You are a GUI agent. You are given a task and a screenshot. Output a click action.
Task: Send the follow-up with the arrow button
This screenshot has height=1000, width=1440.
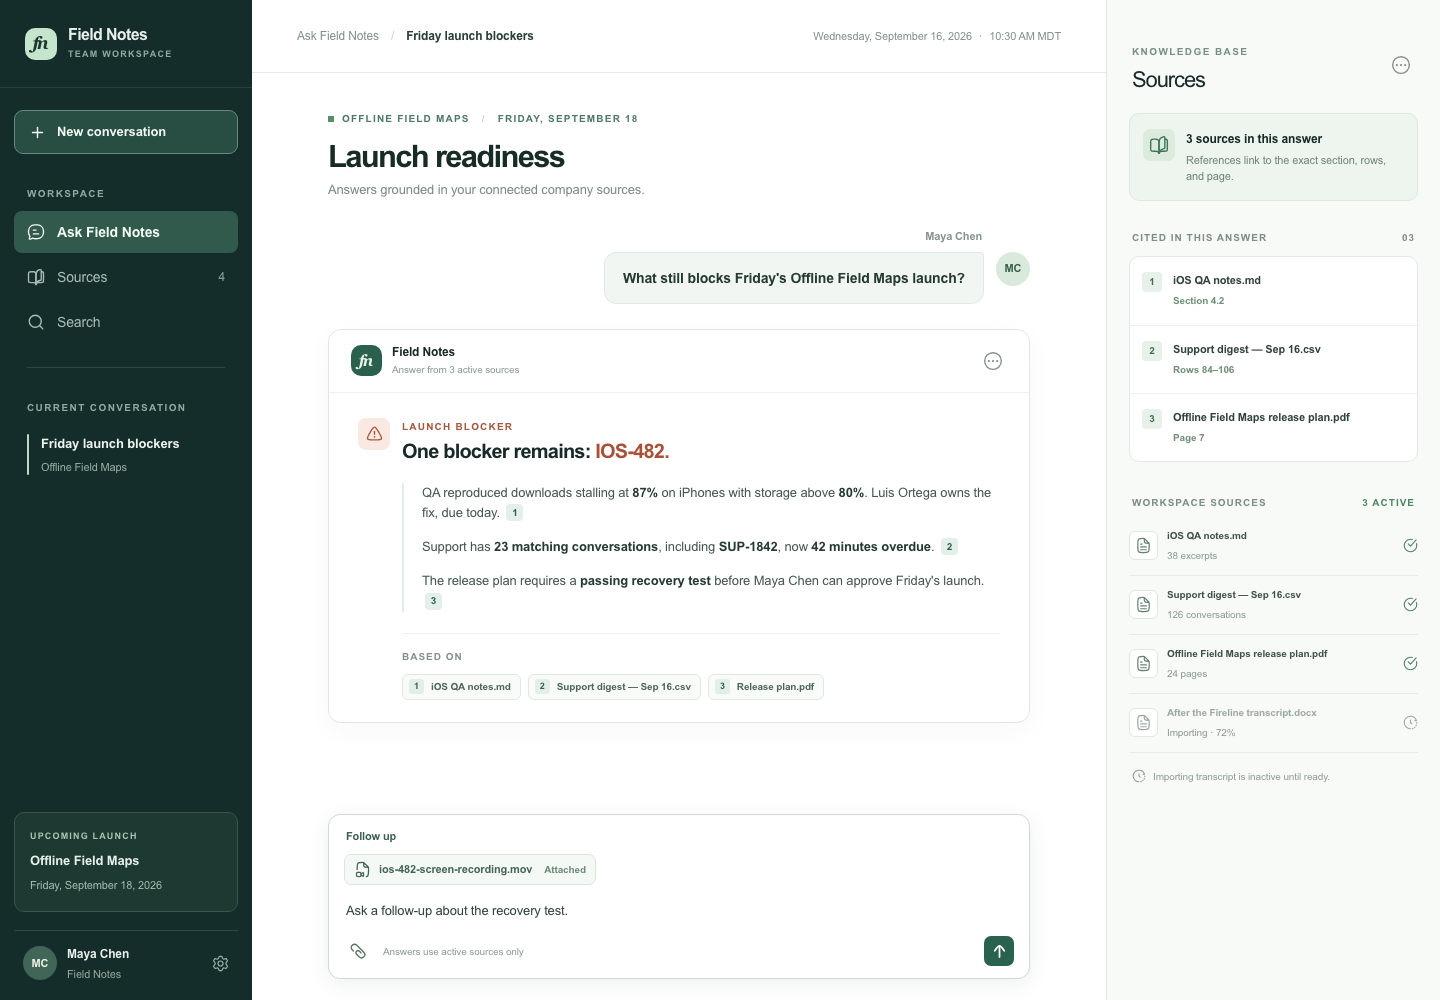pyautogui.click(x=999, y=951)
